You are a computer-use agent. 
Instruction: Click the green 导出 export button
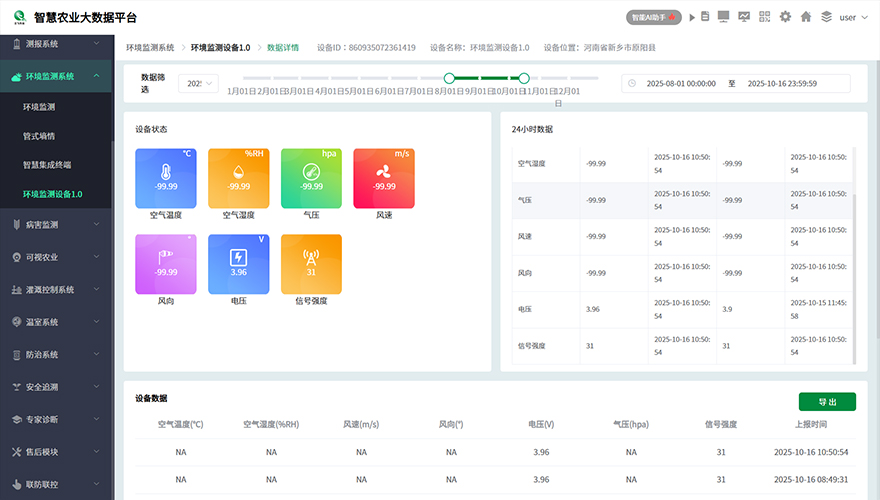pos(827,401)
